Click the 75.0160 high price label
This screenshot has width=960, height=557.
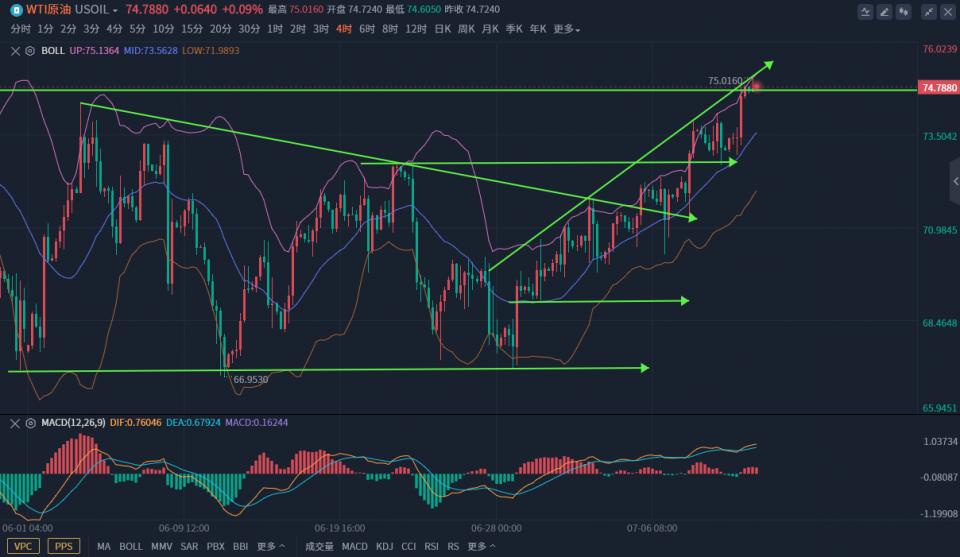[x=725, y=81]
